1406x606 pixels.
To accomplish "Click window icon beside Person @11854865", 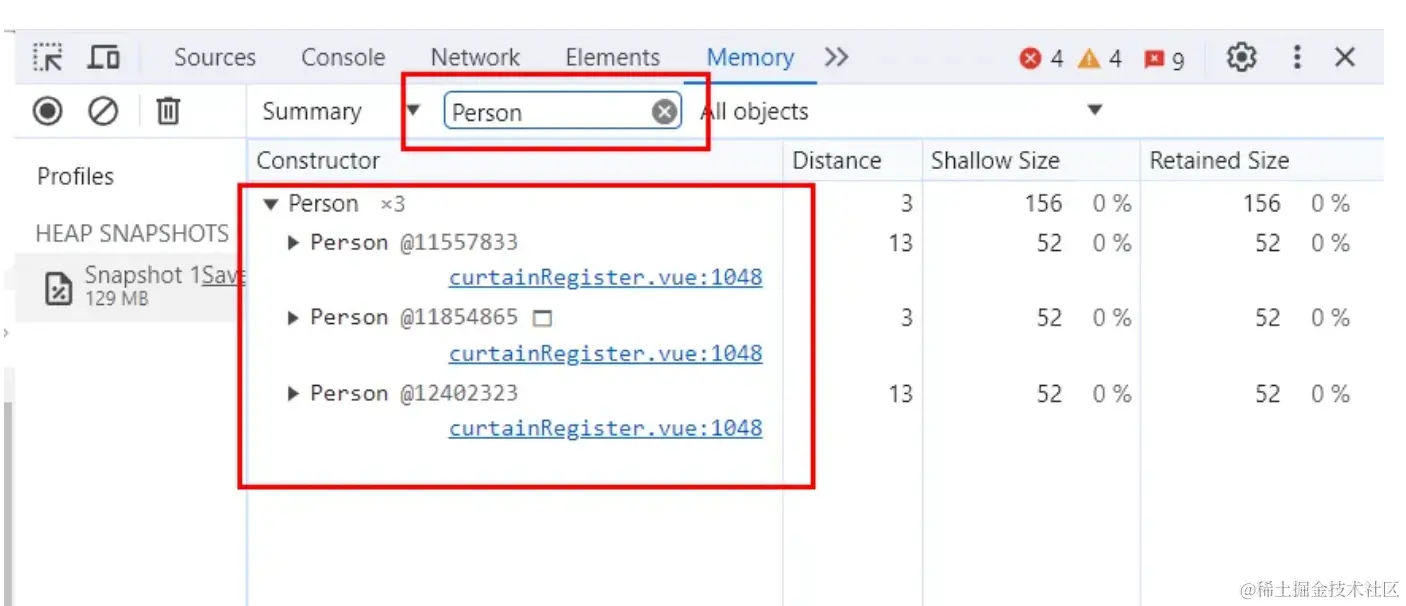I will [x=542, y=319].
